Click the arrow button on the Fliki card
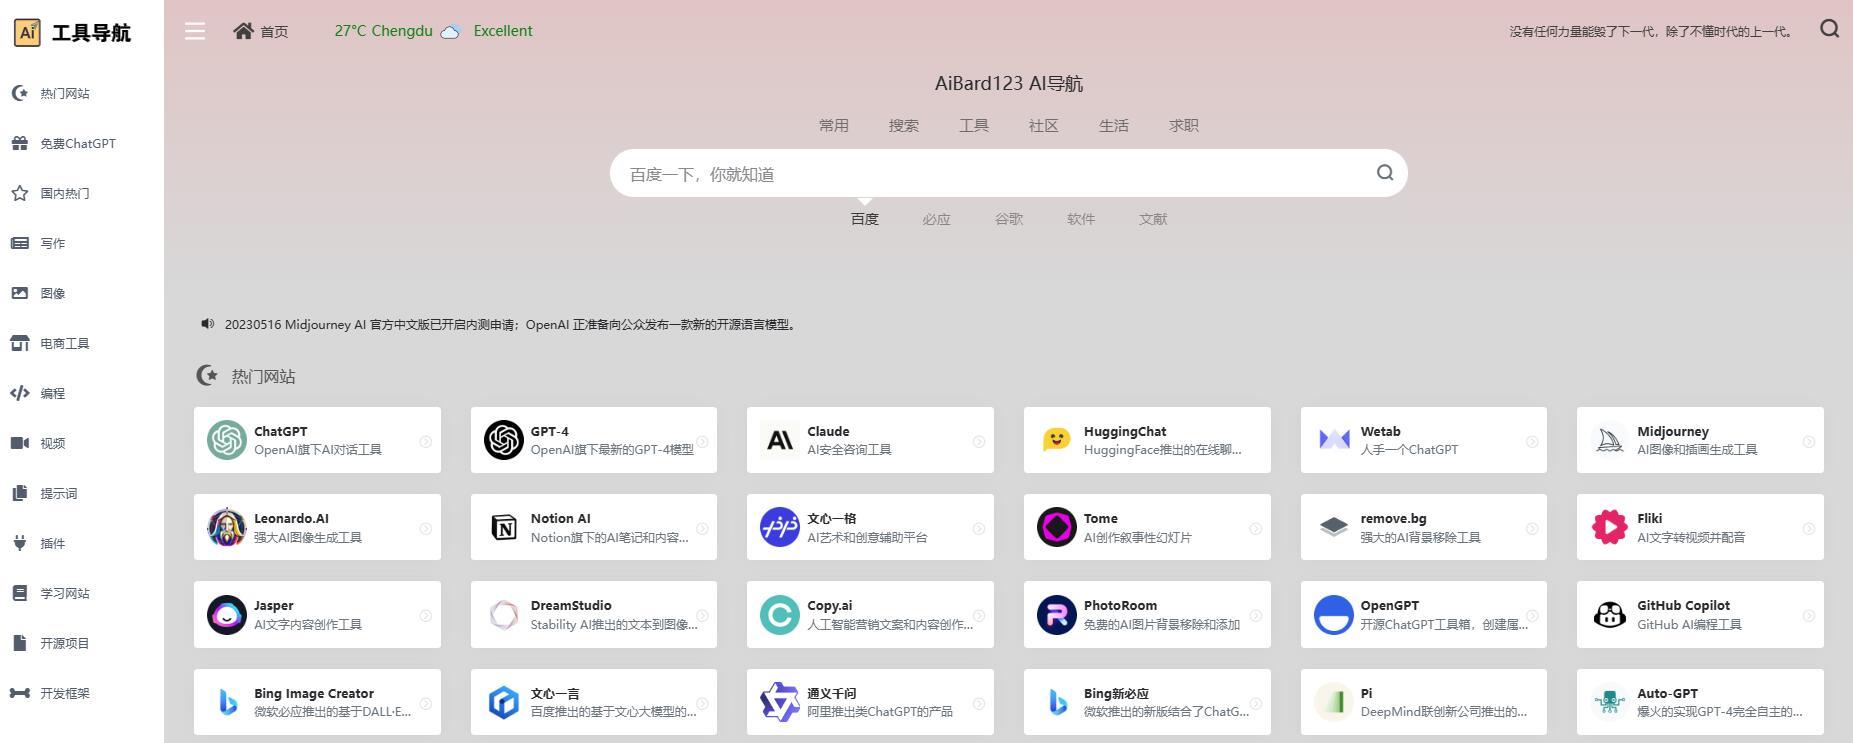1853x743 pixels. [1808, 528]
